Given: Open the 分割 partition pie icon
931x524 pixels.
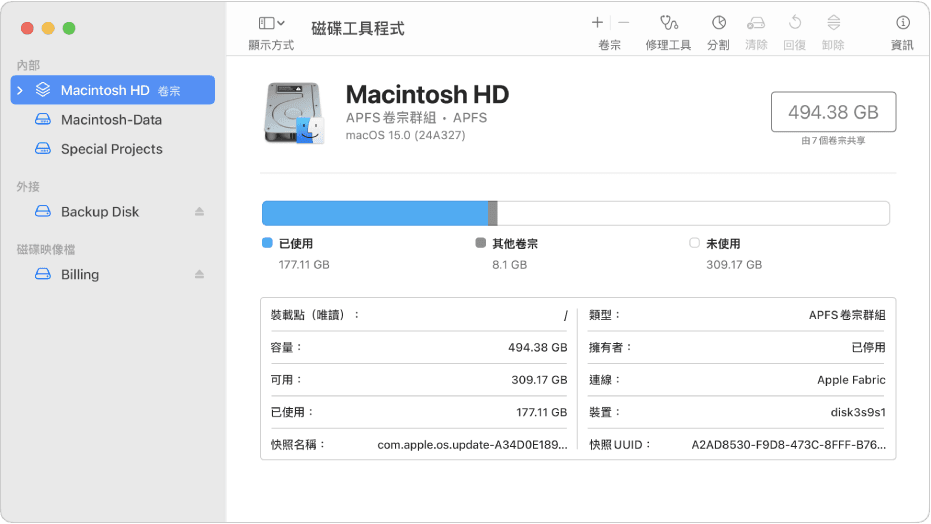Looking at the screenshot, I should tap(718, 23).
